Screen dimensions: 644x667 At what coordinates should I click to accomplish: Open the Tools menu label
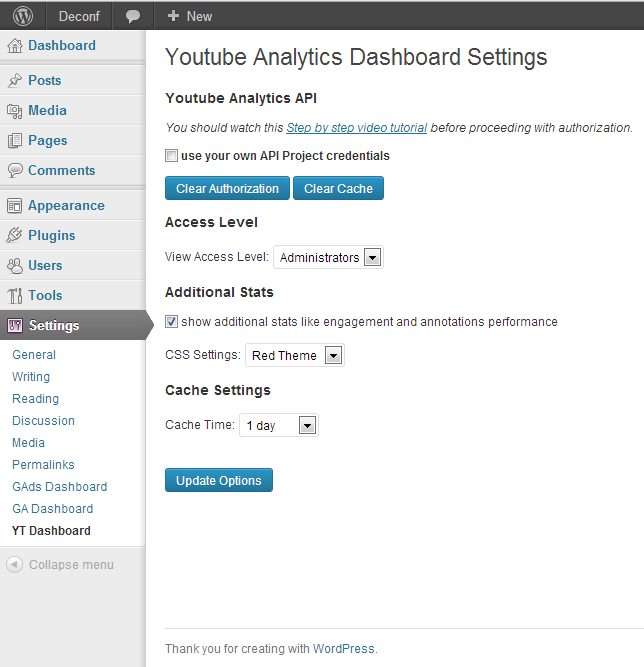(45, 295)
